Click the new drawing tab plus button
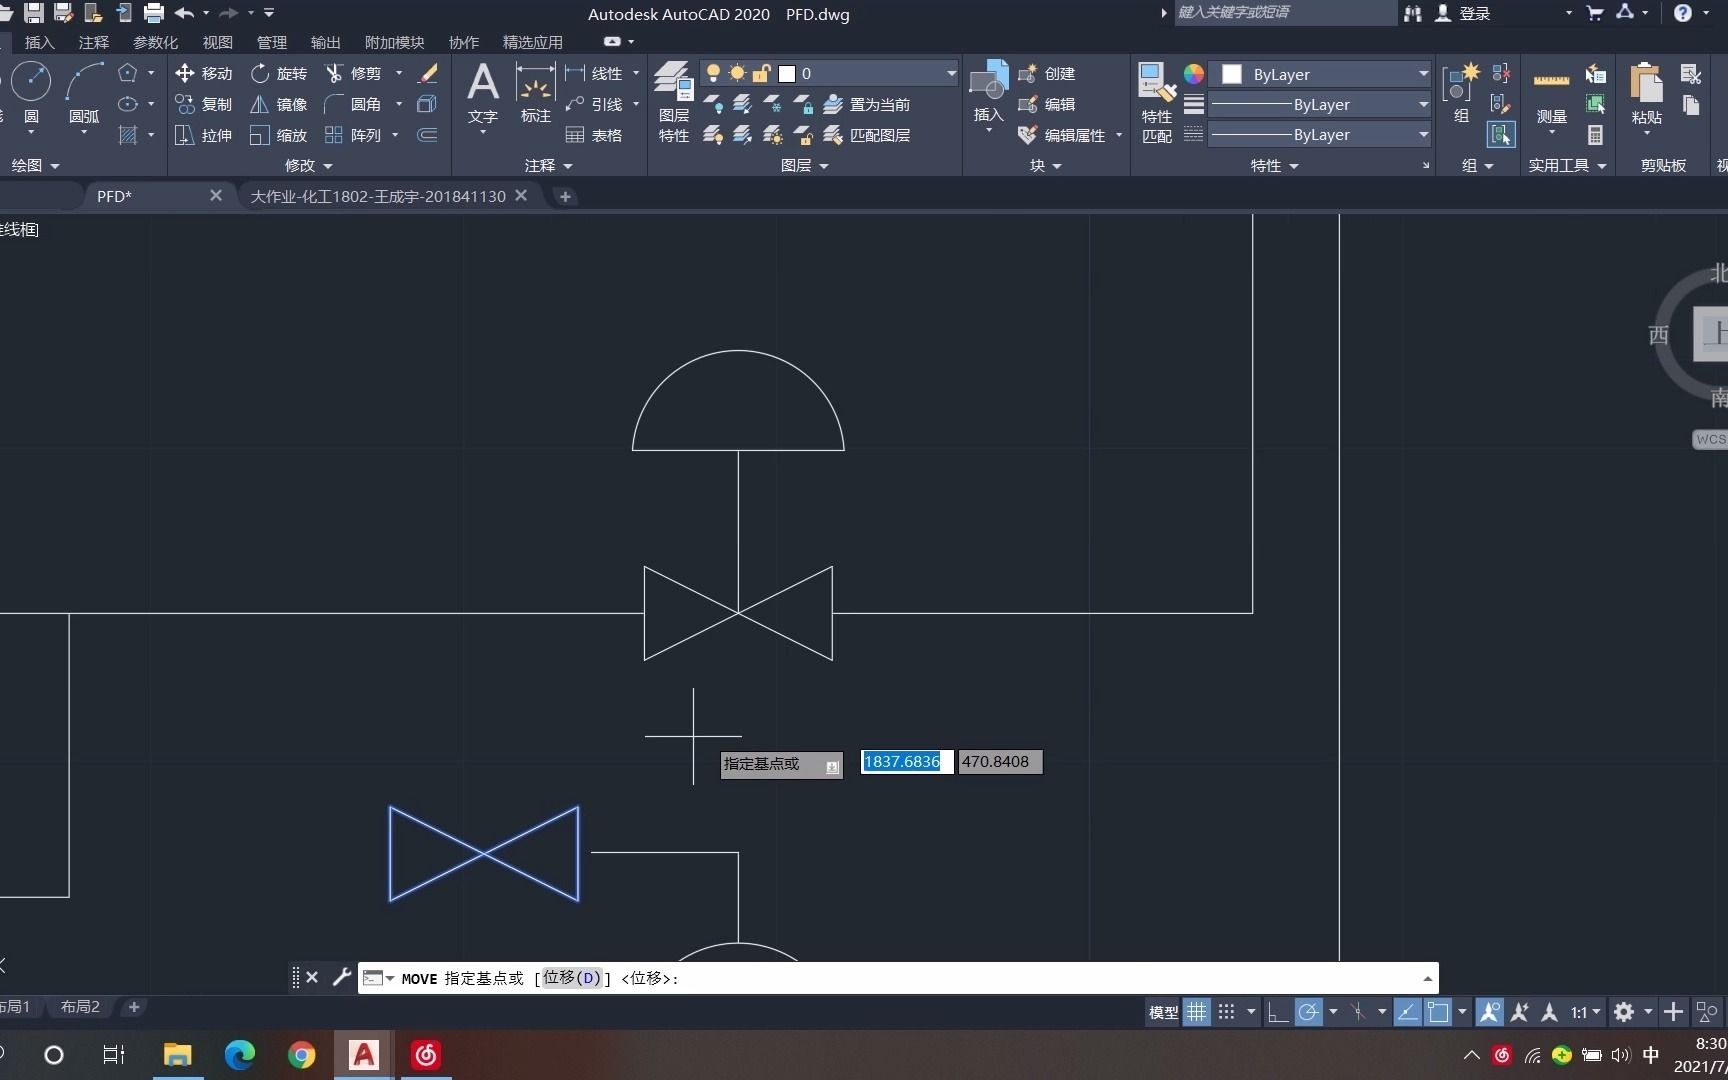The width and height of the screenshot is (1728, 1080). [565, 196]
